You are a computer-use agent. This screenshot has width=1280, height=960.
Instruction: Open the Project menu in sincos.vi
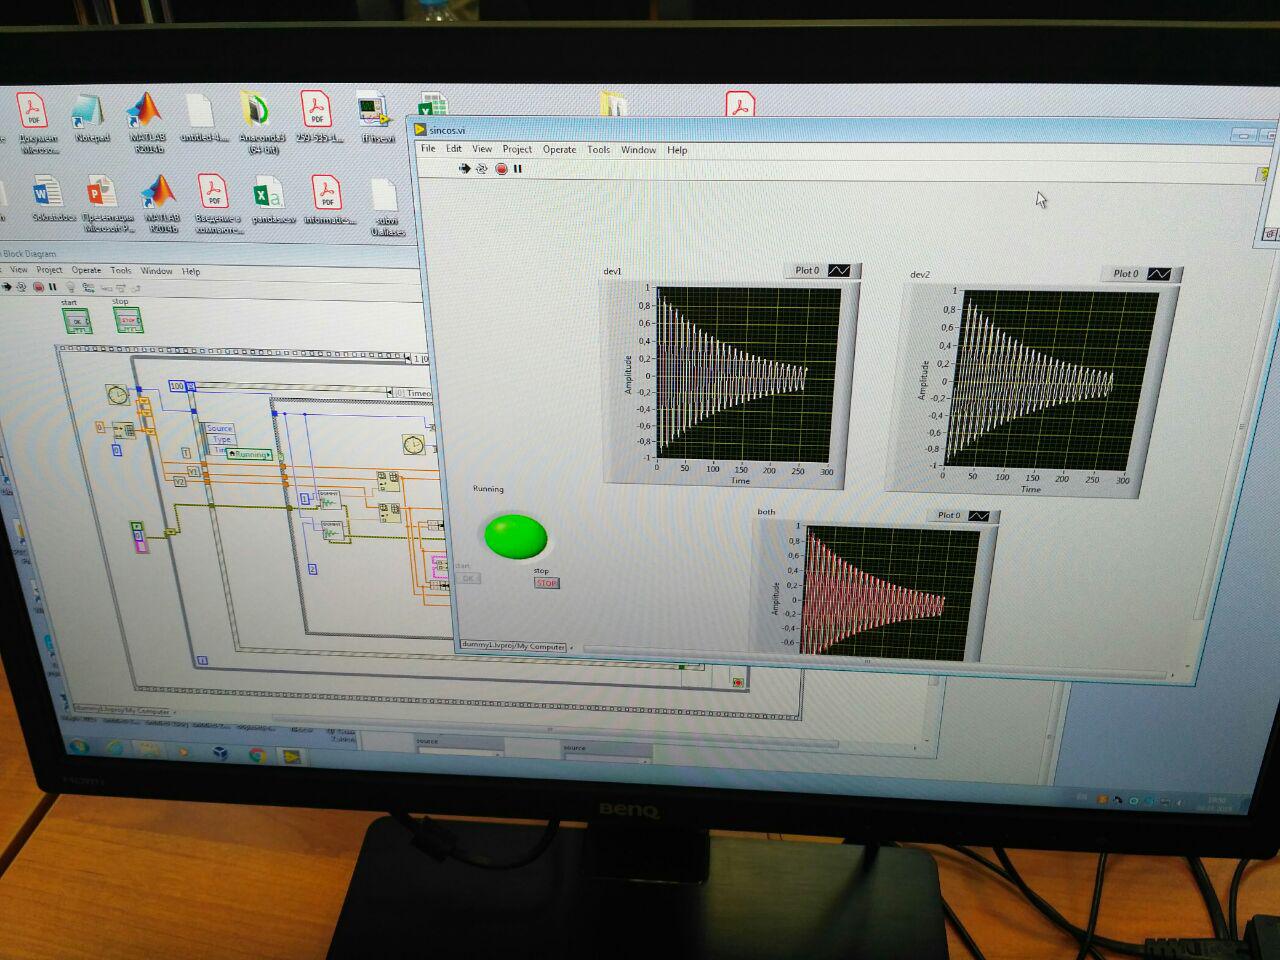[517, 149]
